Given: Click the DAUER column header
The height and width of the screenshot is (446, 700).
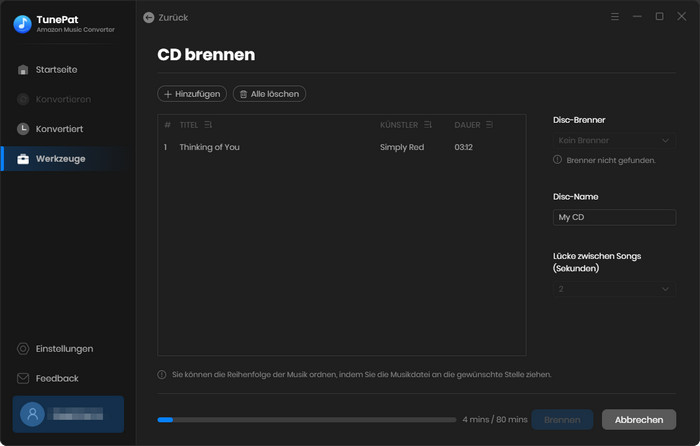Looking at the screenshot, I should (467, 125).
